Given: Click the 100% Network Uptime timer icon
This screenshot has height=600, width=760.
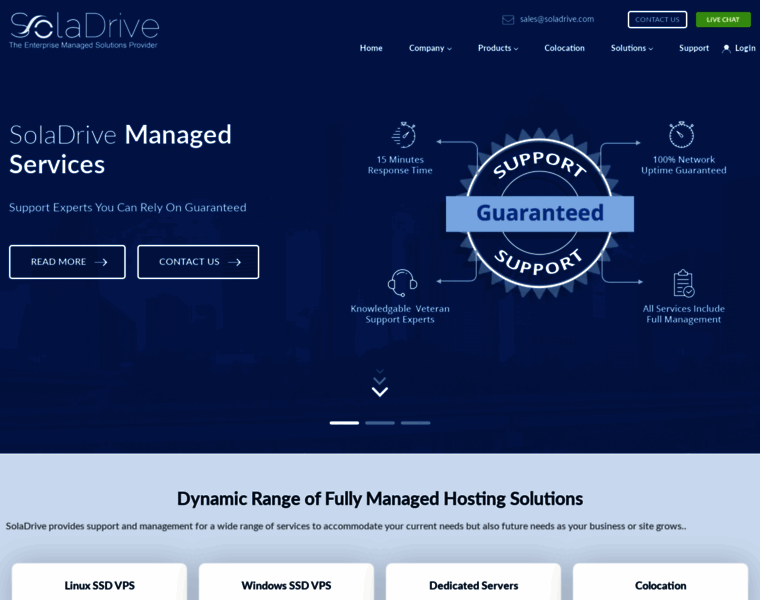Looking at the screenshot, I should pyautogui.click(x=682, y=134).
